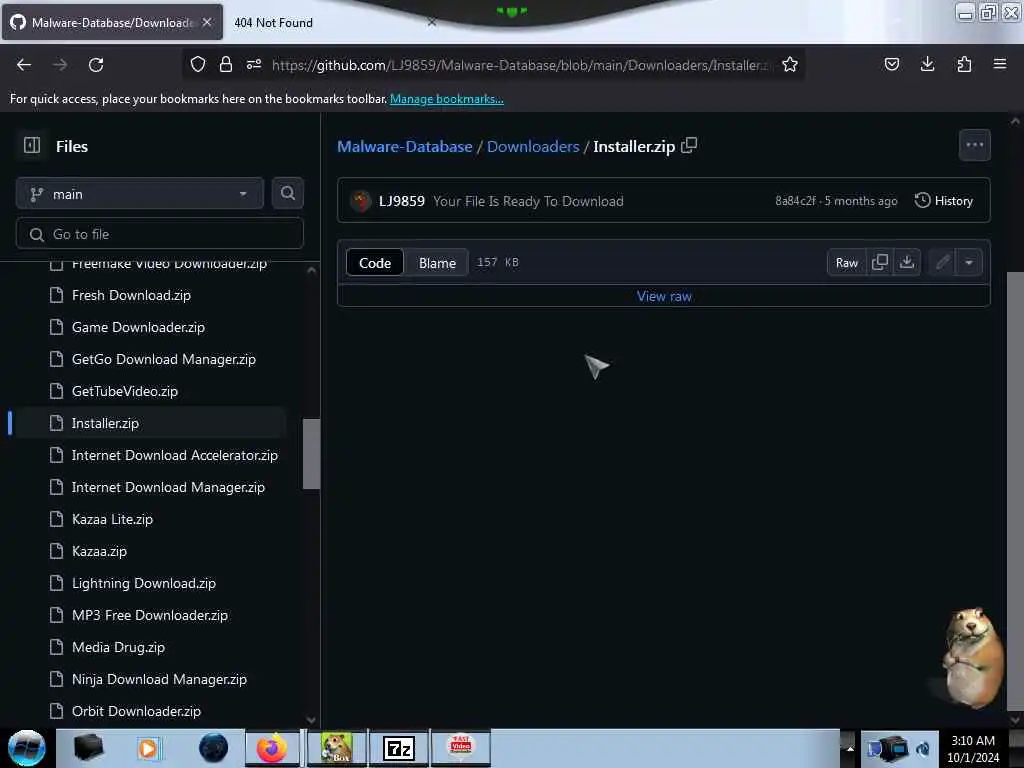Save to Pocket icon in toolbar
This screenshot has height=768, width=1024.
[x=891, y=64]
